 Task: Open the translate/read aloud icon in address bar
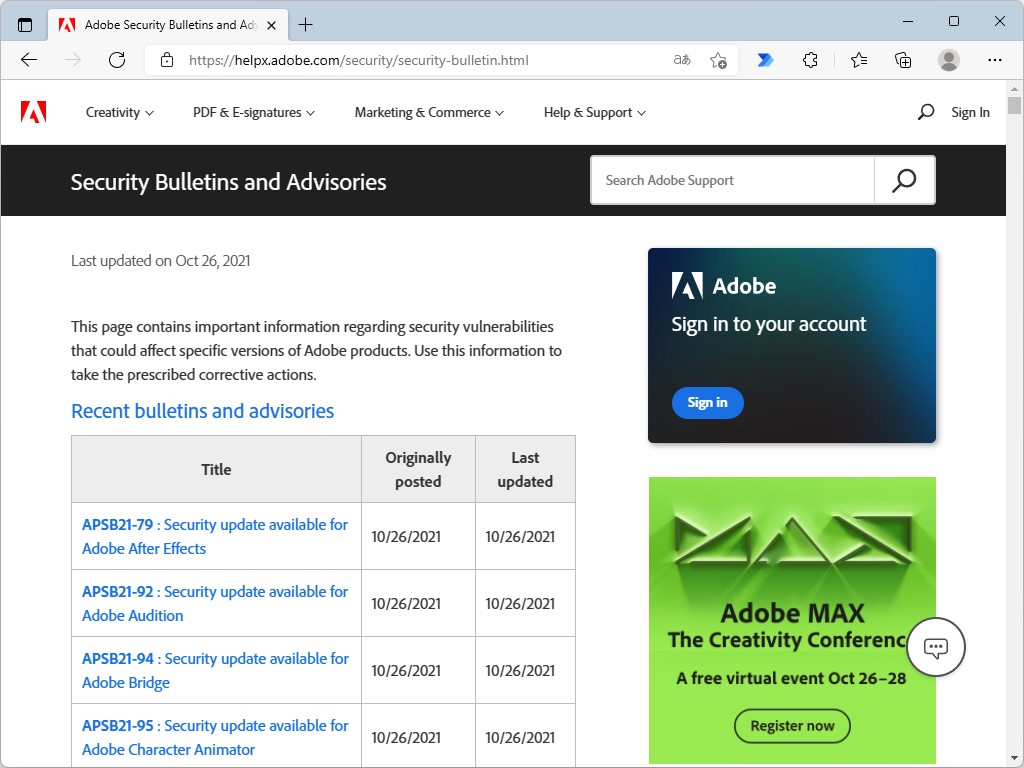(682, 60)
